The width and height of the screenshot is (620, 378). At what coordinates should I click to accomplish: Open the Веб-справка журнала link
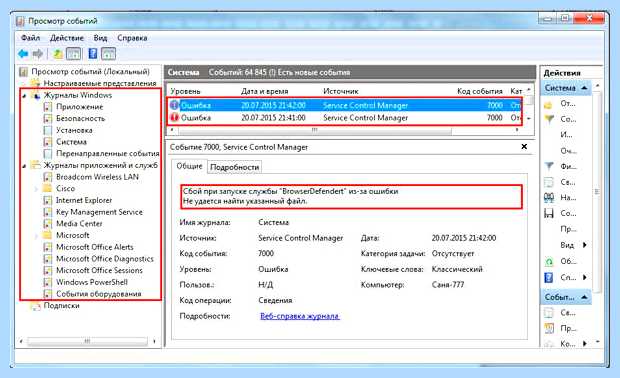click(x=300, y=316)
